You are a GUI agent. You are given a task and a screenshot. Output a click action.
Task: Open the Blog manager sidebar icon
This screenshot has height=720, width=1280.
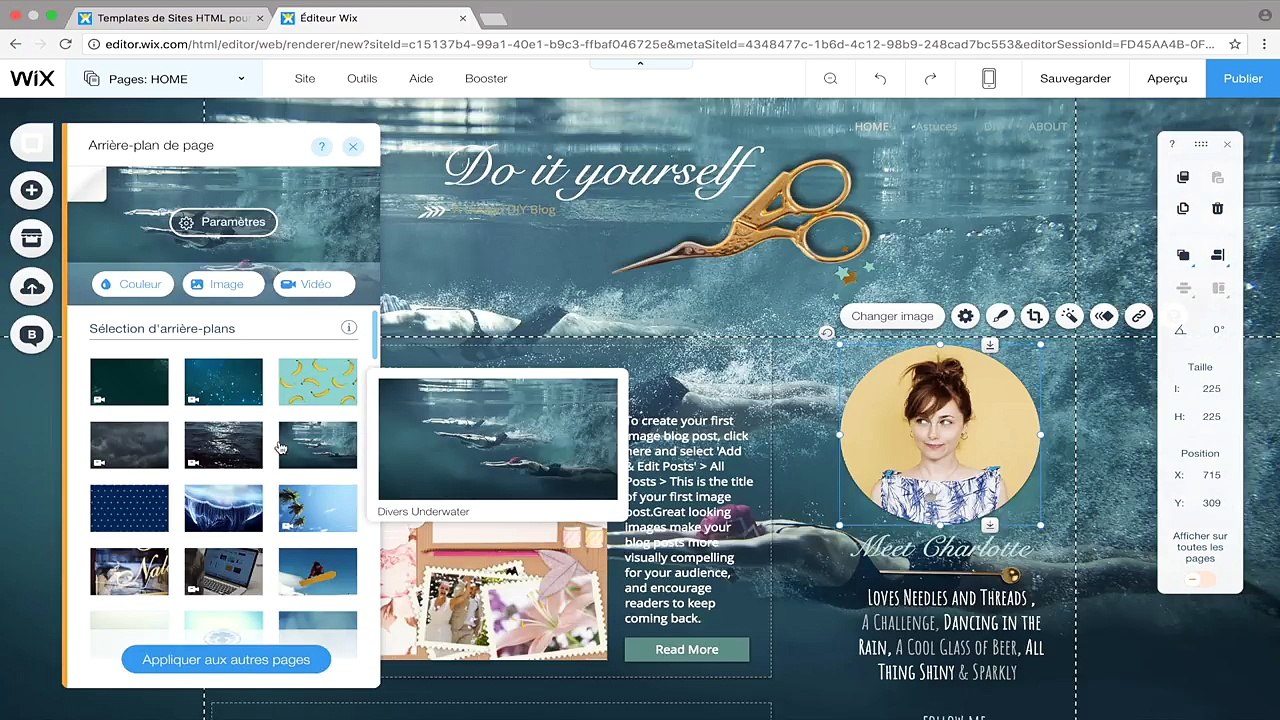point(32,335)
